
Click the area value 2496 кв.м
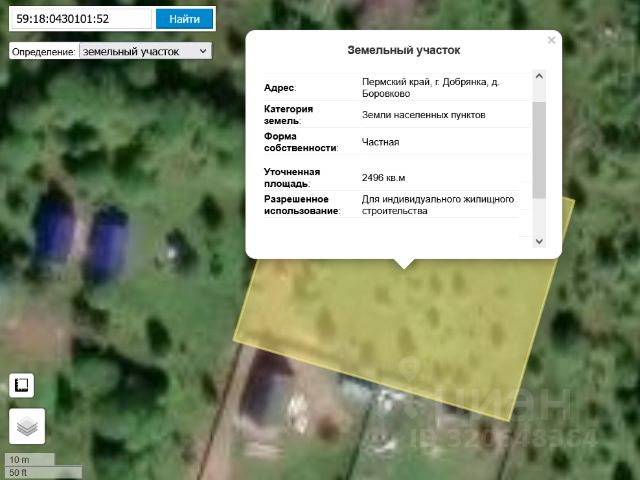coord(383,178)
